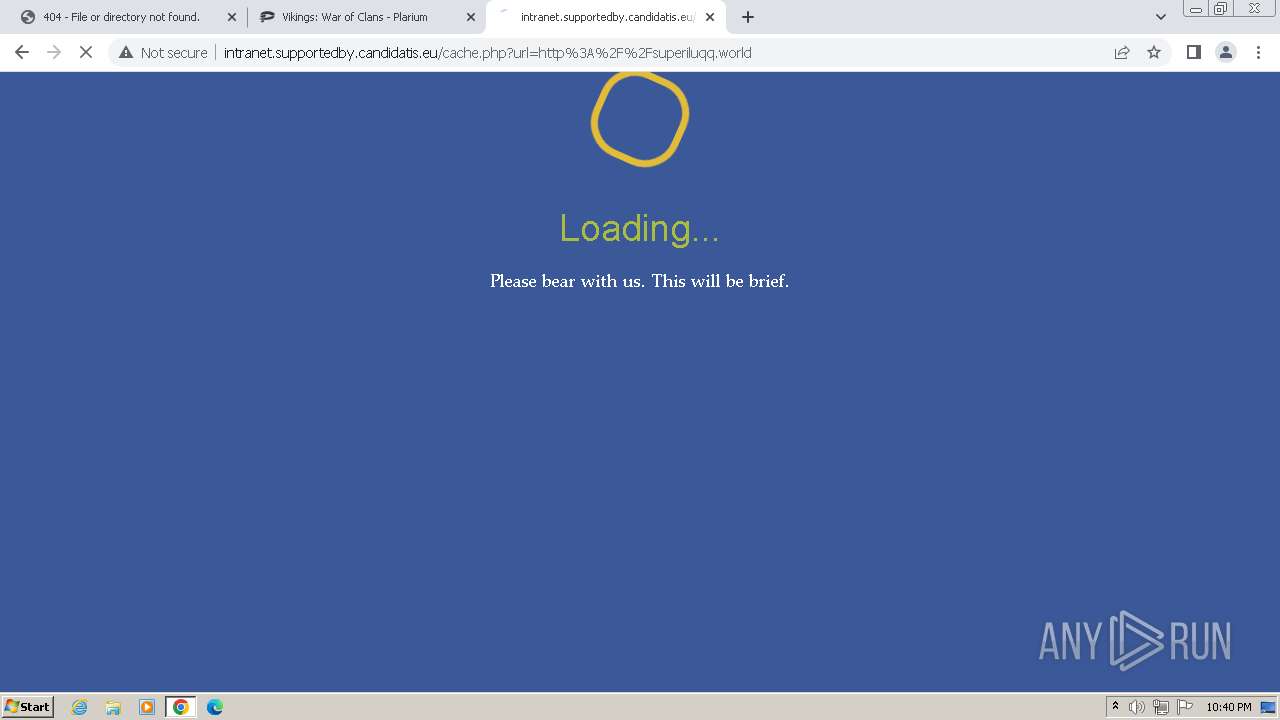Close the Vikings: War of Clans tab

[471, 17]
